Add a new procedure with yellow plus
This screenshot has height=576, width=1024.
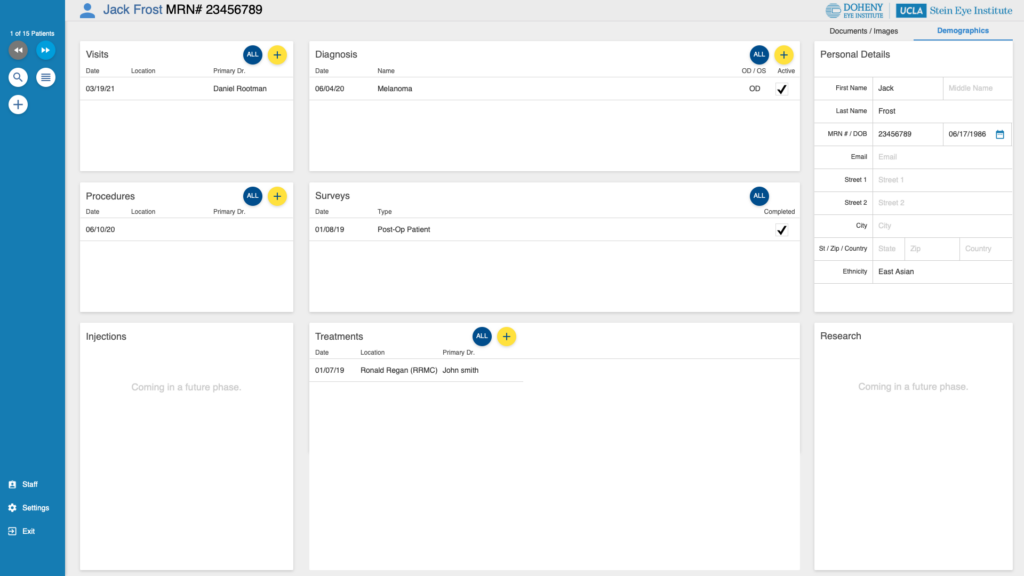point(277,196)
